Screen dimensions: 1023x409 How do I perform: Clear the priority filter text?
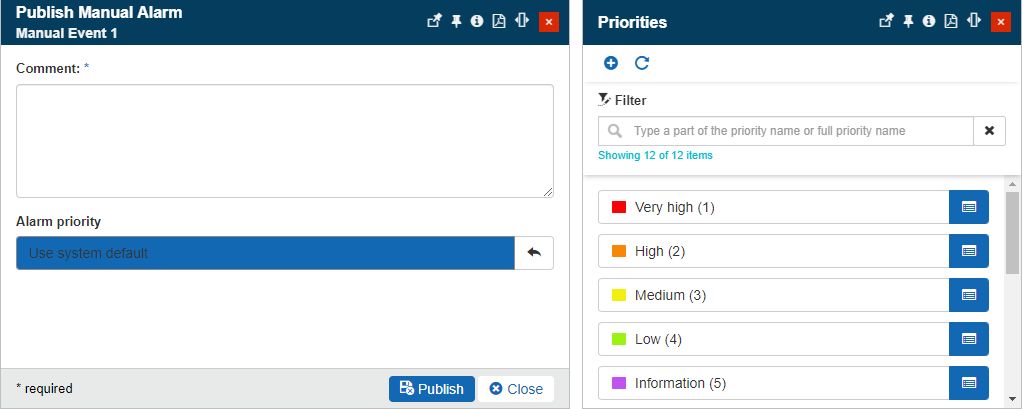tap(989, 131)
